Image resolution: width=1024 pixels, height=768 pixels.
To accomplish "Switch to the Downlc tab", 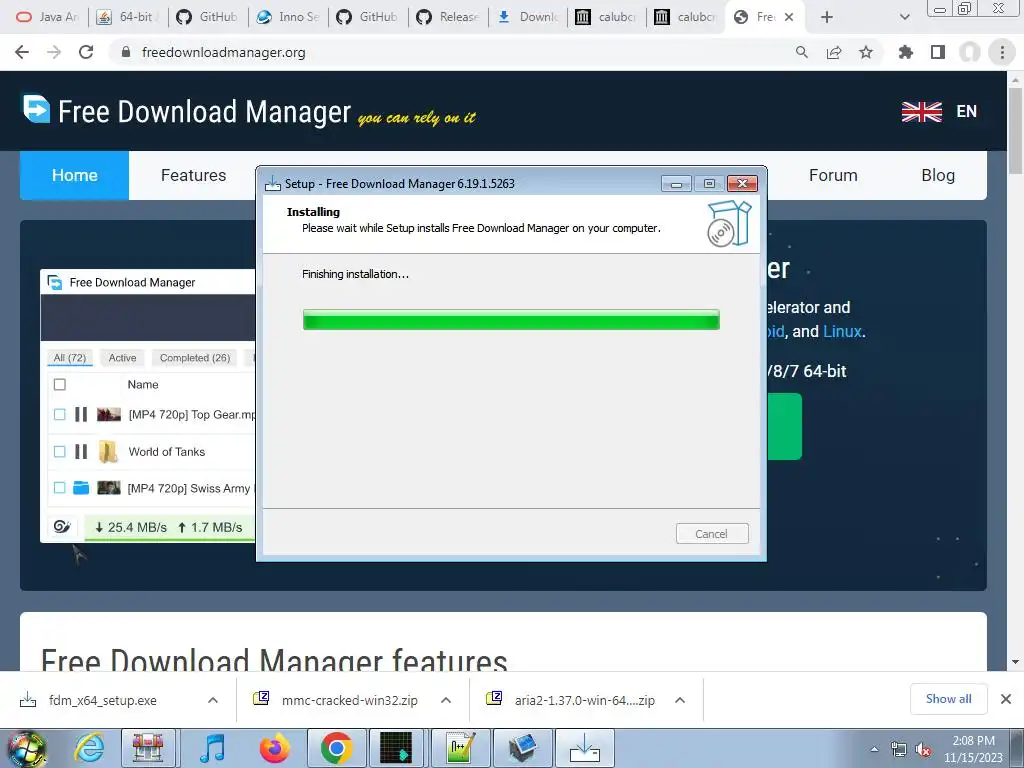I will coord(528,17).
